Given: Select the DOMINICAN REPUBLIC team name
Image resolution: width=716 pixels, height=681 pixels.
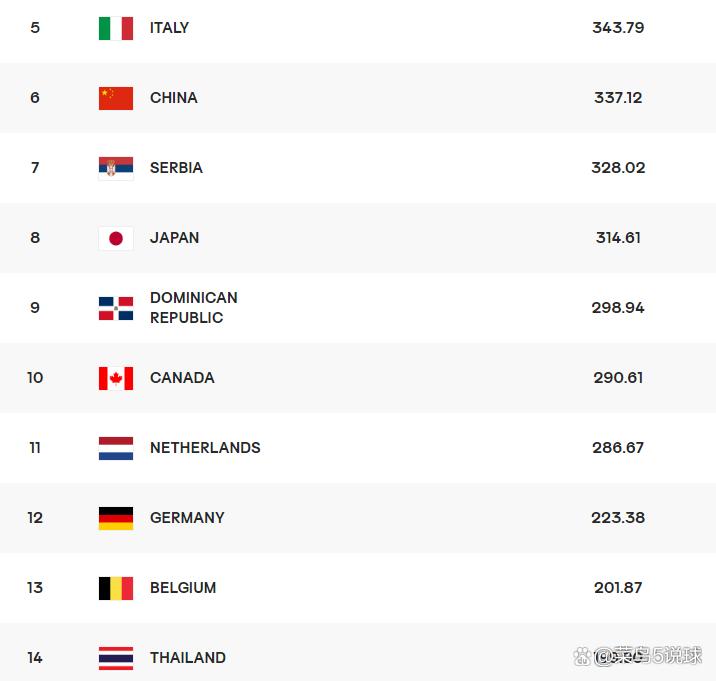Looking at the screenshot, I should pos(194,307).
